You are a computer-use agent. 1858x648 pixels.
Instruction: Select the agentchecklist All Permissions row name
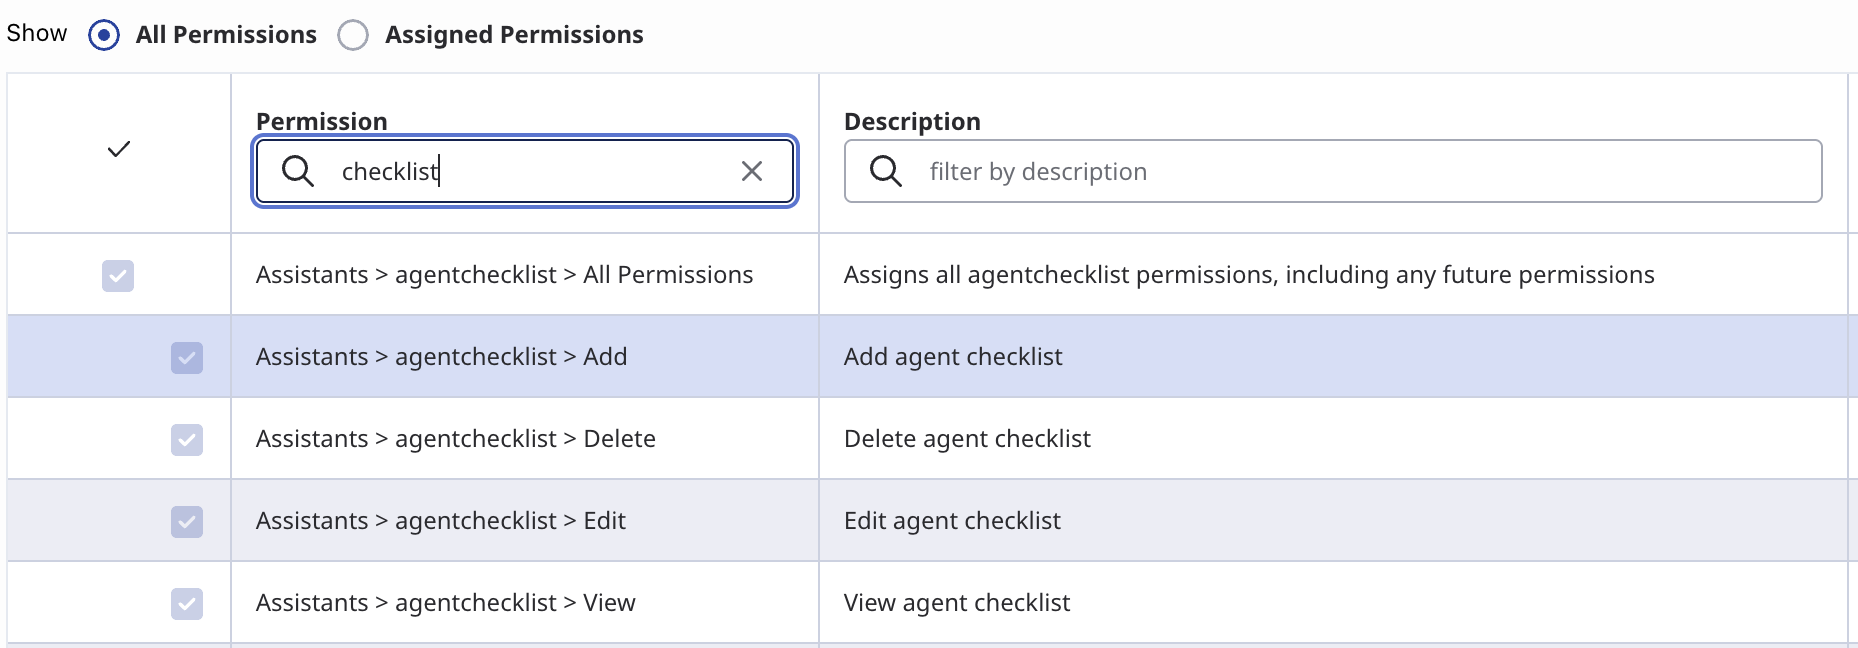[x=504, y=275]
